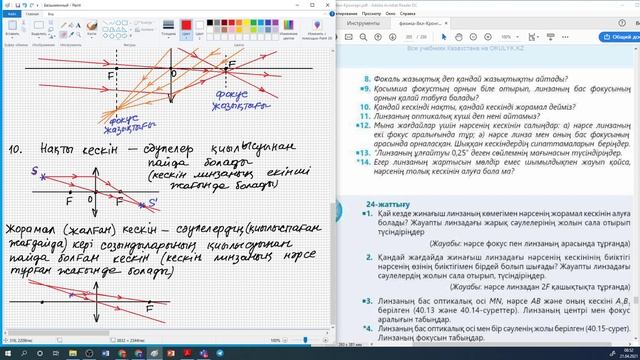Select Color 1 foreground box in Paint

coord(186,30)
